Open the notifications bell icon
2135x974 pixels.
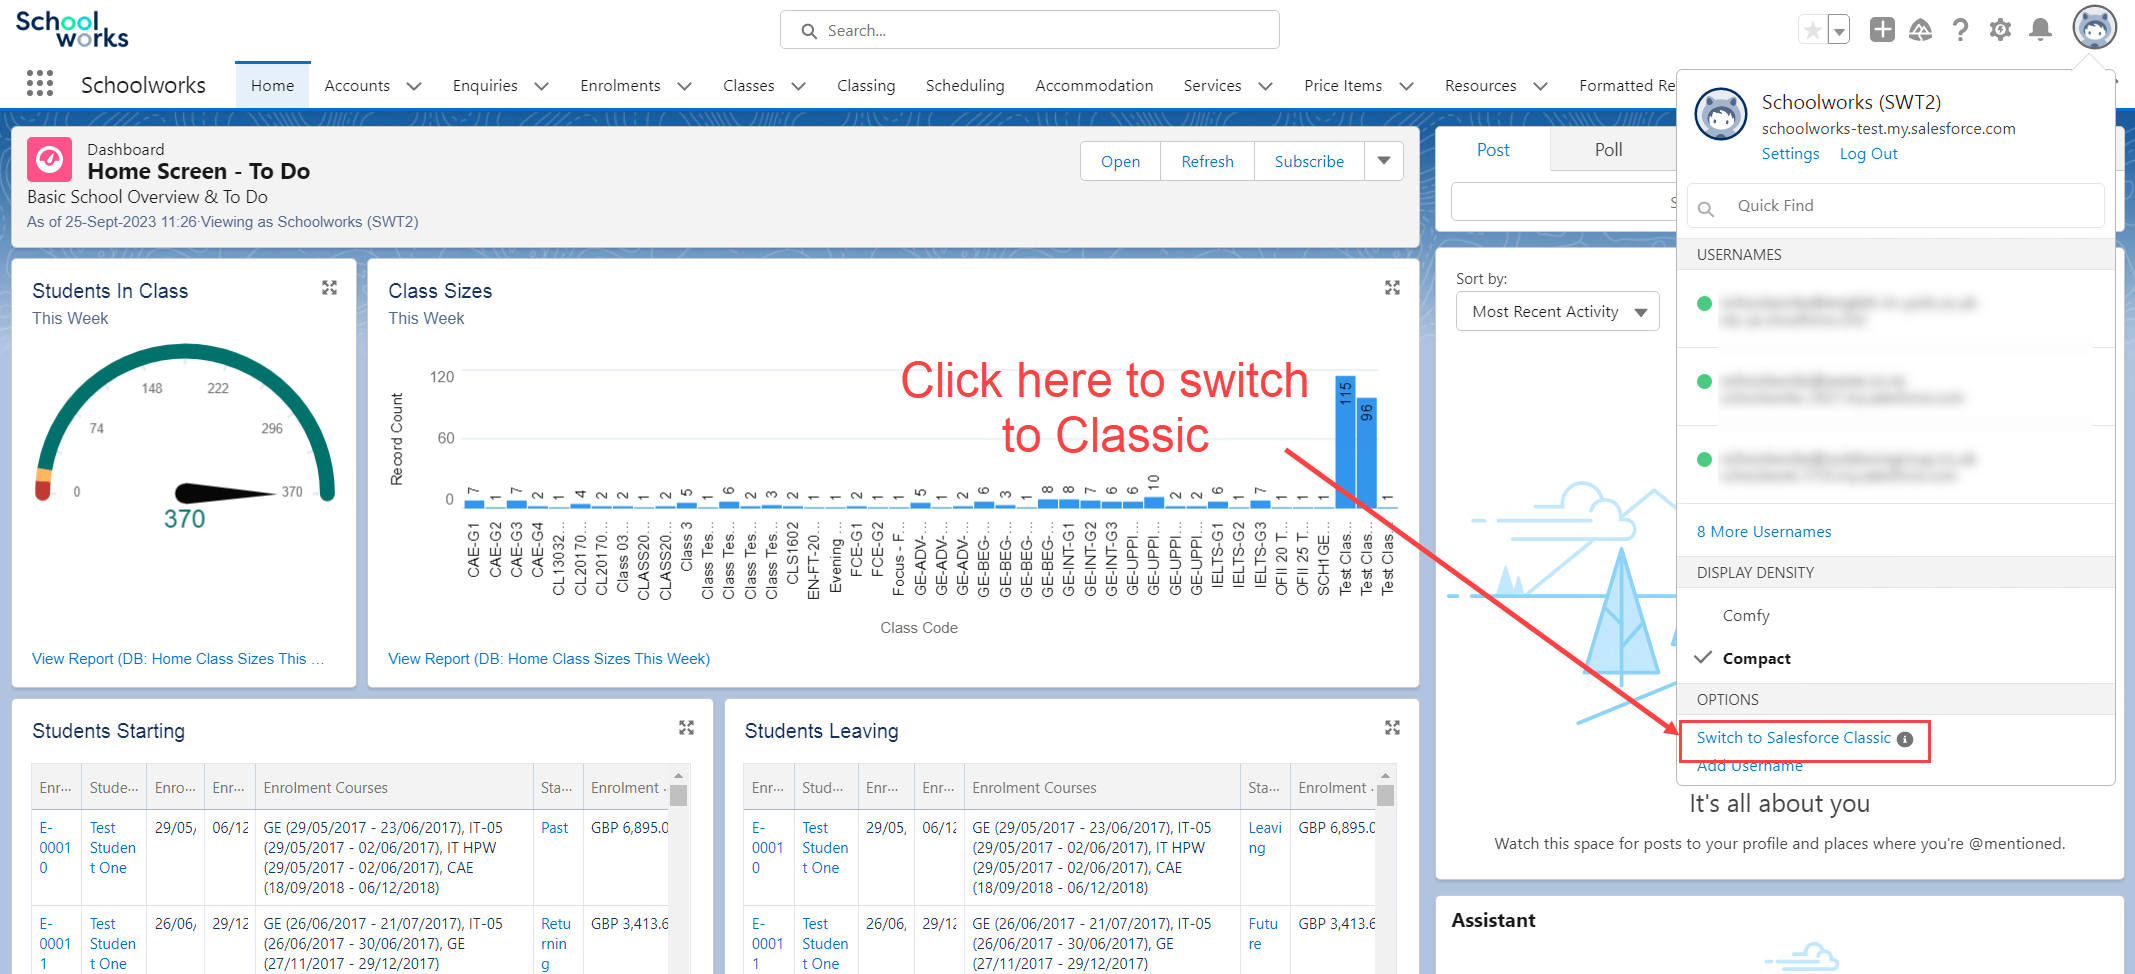pyautogui.click(x=2040, y=30)
